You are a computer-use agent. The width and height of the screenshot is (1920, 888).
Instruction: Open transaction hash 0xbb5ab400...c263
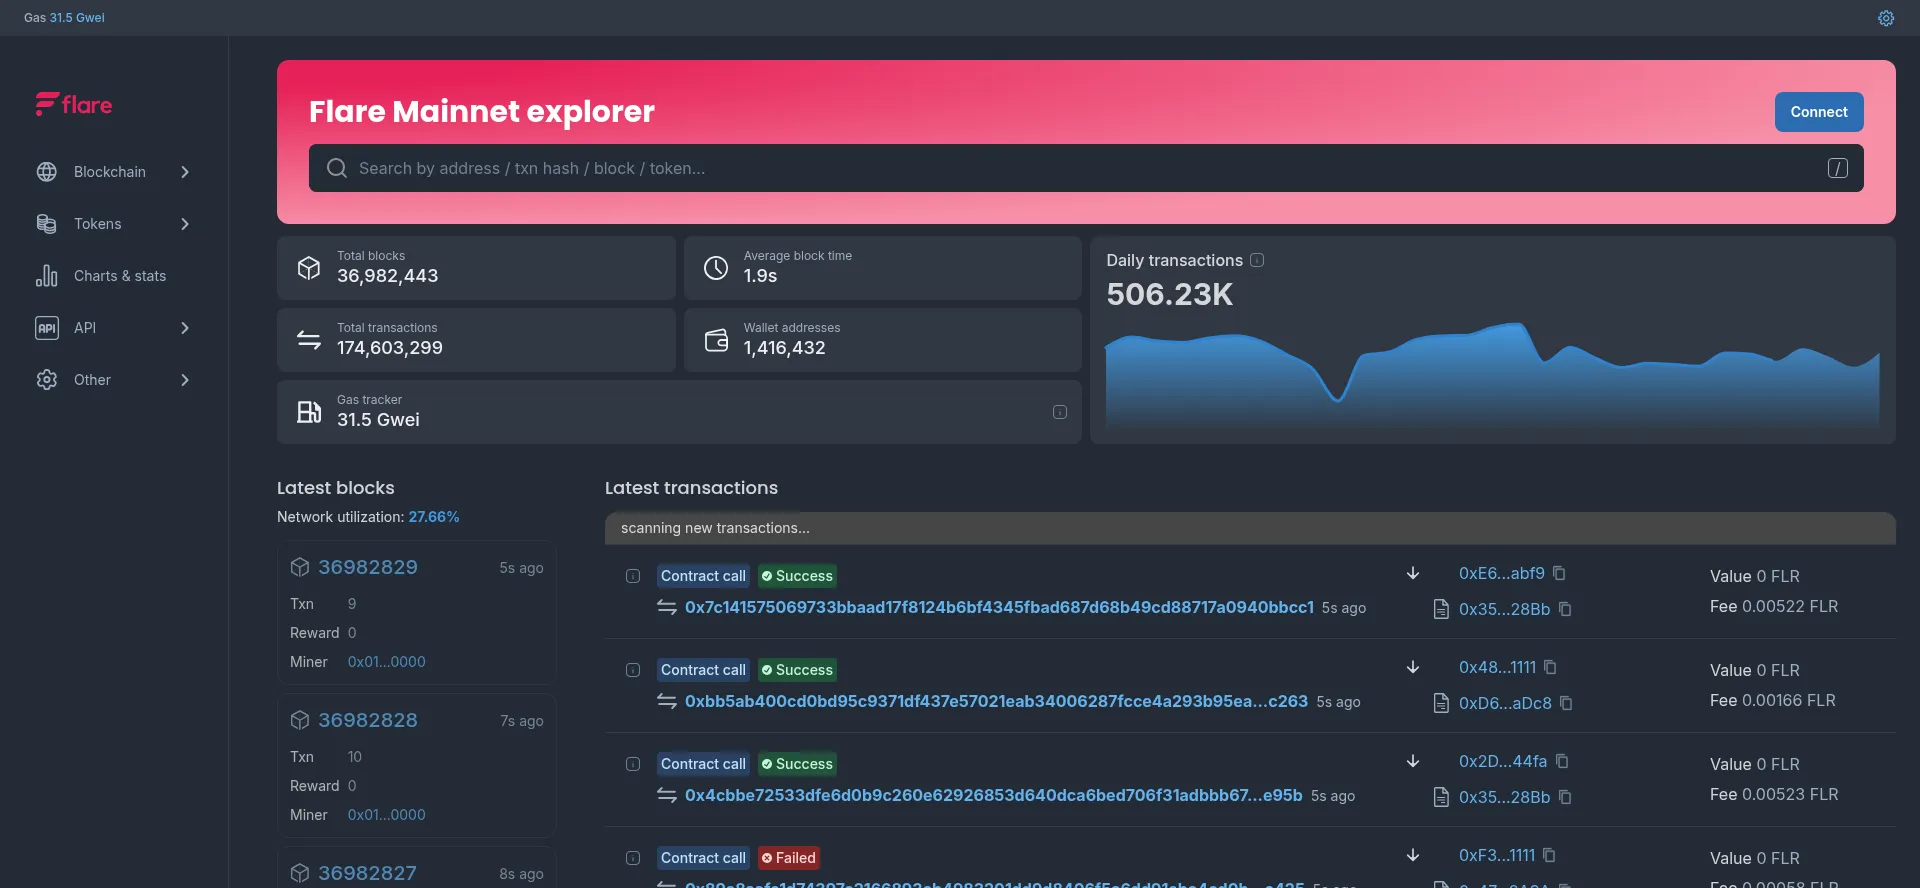pyautogui.click(x=996, y=701)
